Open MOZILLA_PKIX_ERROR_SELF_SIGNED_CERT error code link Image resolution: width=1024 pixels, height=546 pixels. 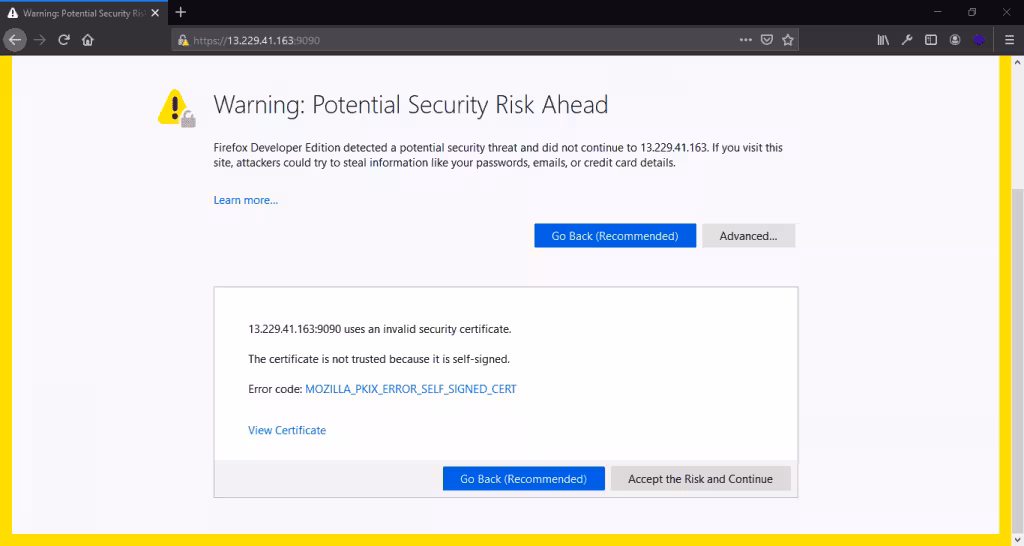pos(411,389)
